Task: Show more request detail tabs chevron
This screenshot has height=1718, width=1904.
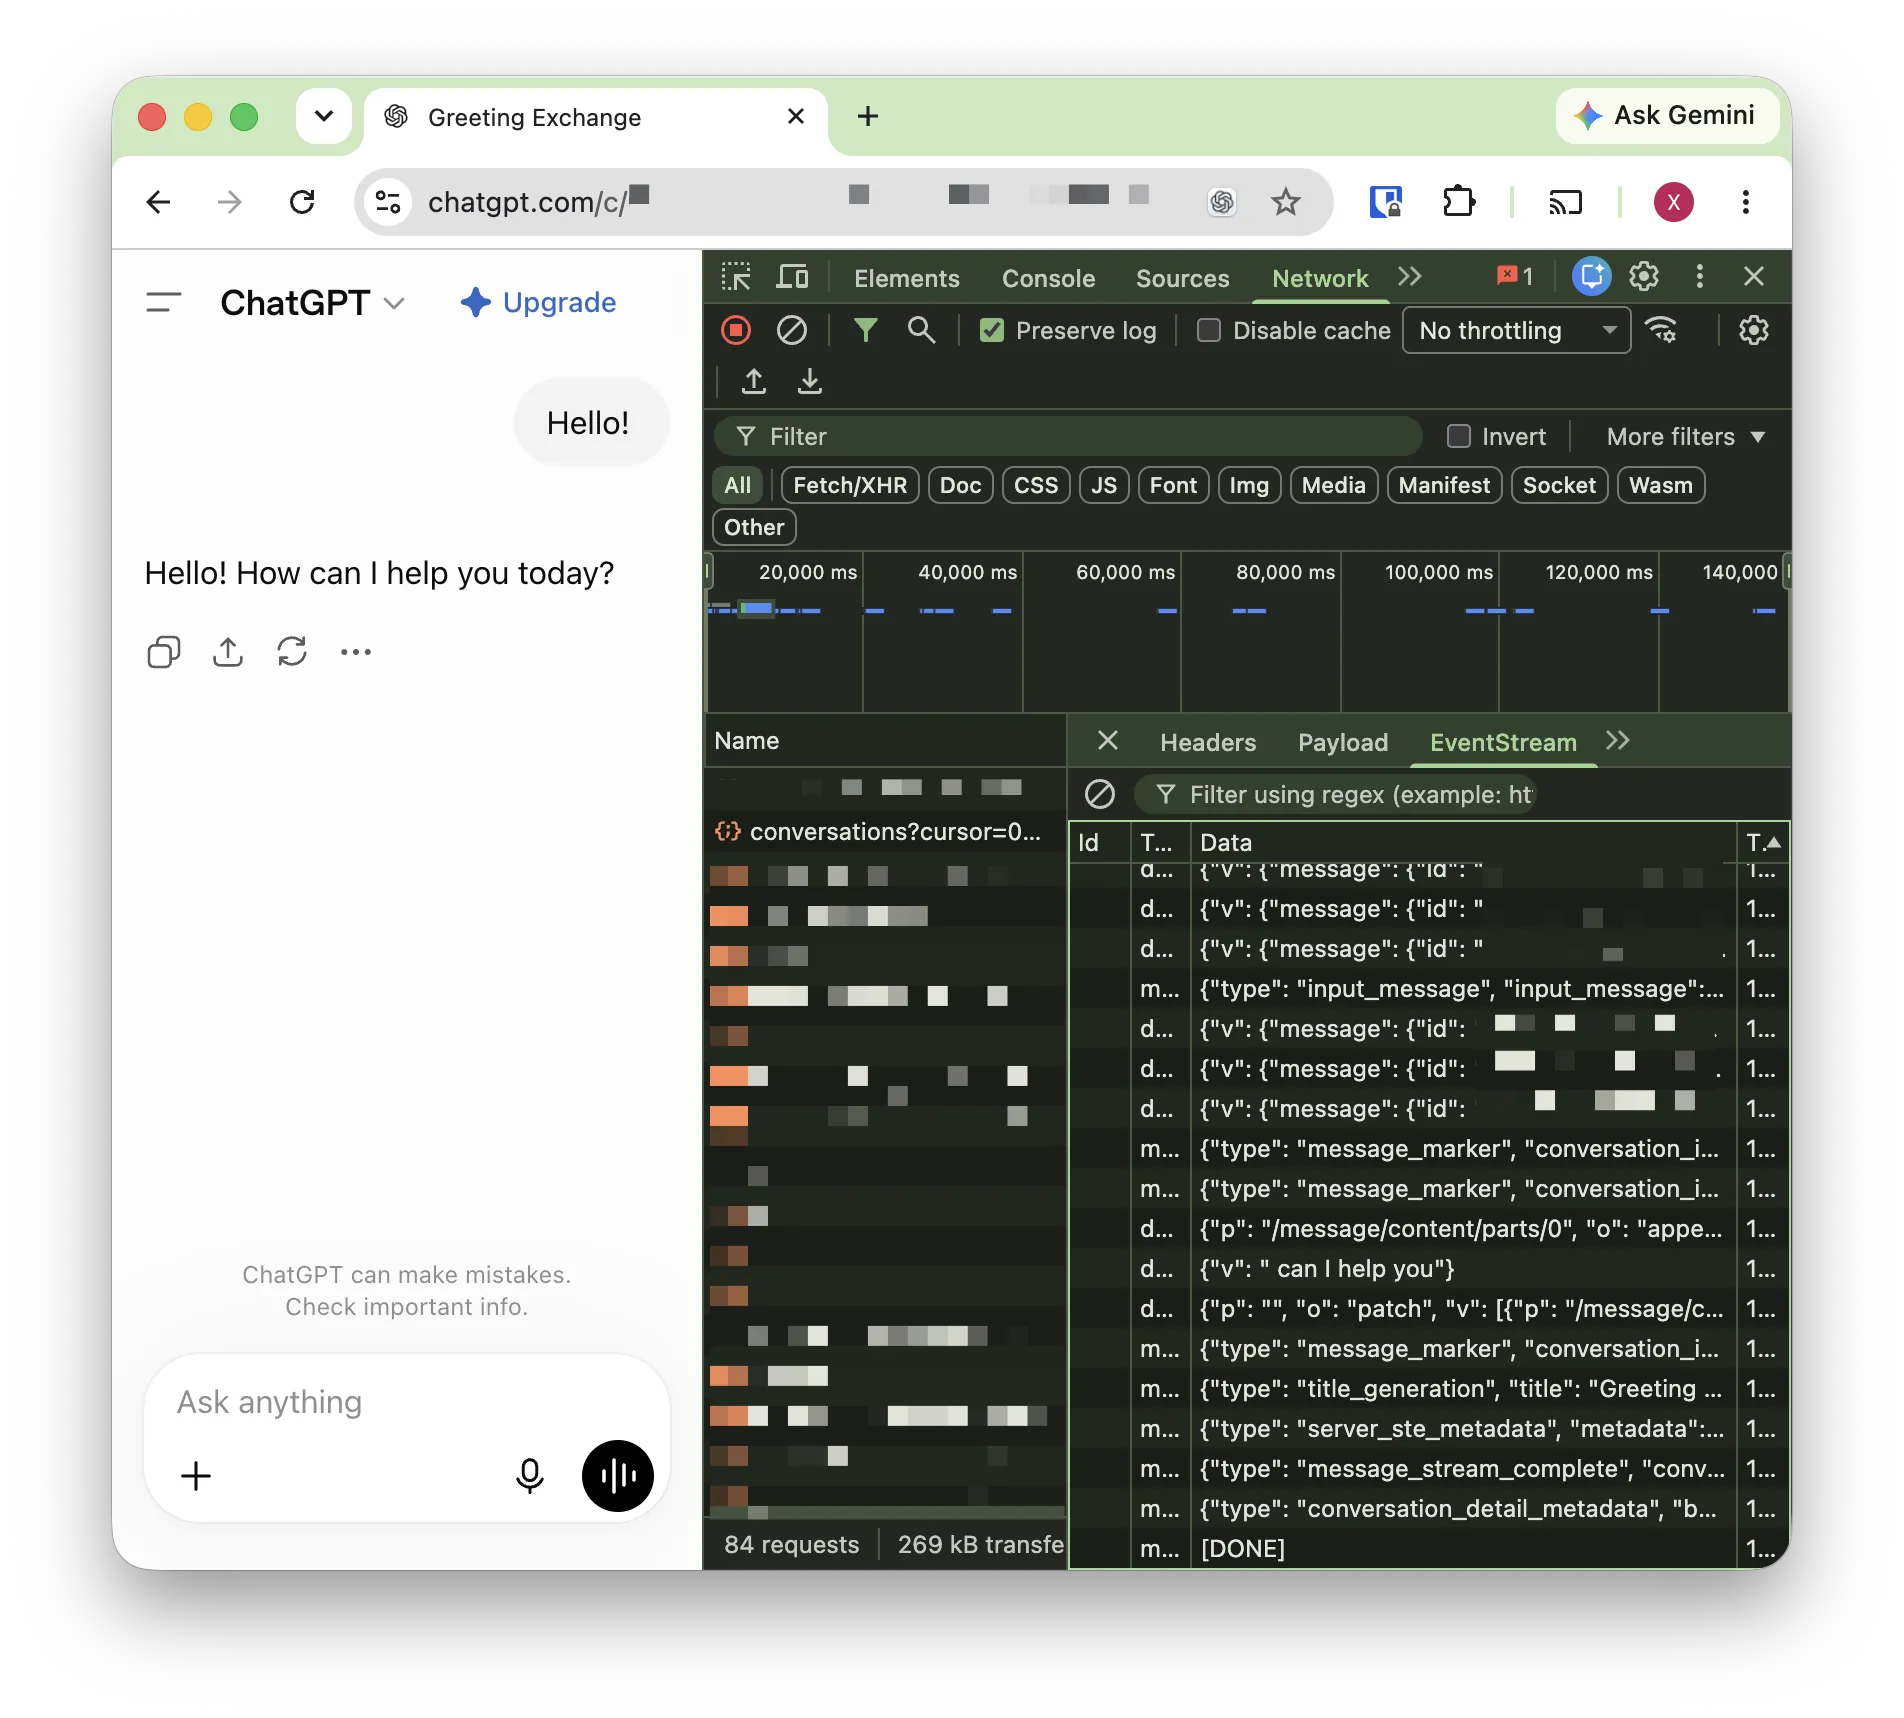Action: coord(1618,741)
